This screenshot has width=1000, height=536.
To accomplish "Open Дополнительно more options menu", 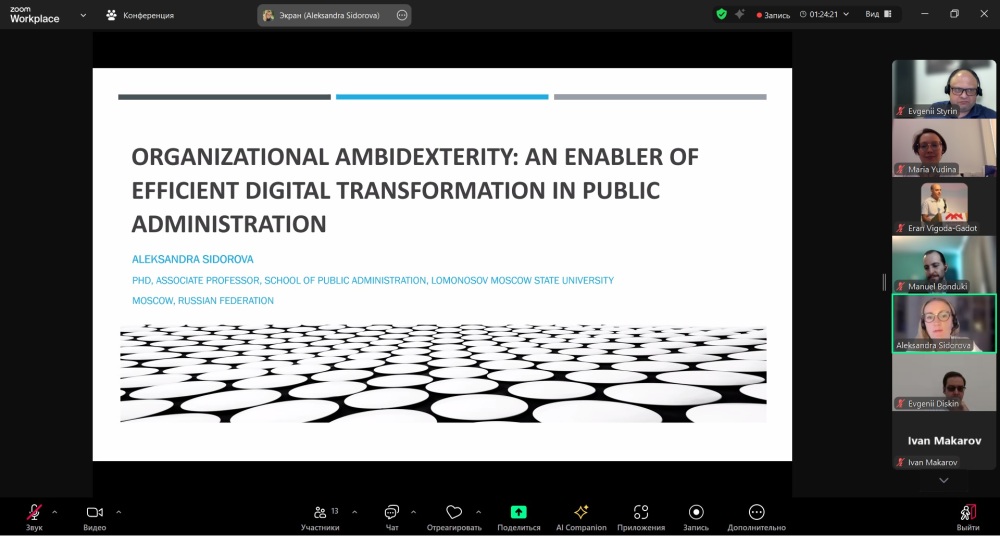I will [x=756, y=516].
